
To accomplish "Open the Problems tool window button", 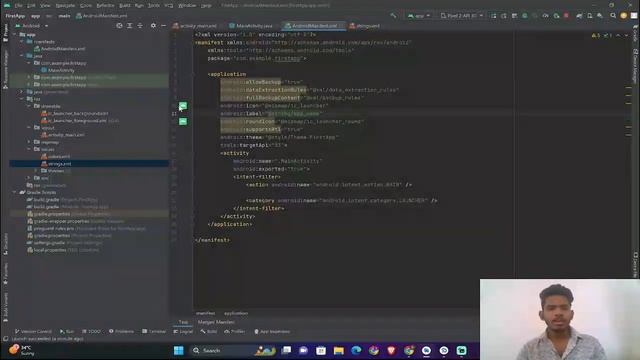I will (121, 331).
